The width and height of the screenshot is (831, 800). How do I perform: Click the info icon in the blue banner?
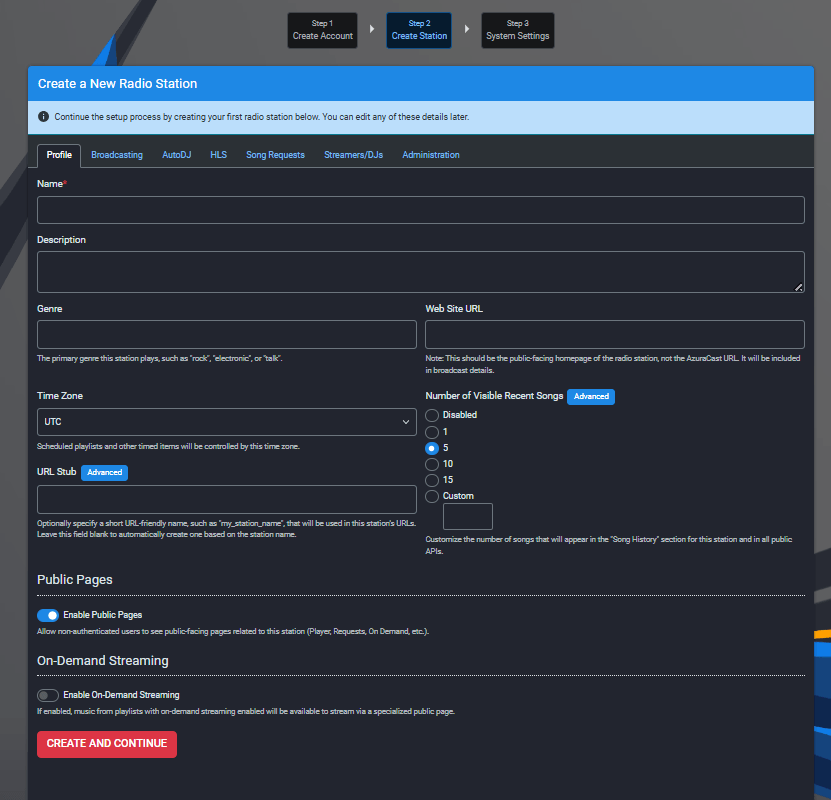point(44,117)
